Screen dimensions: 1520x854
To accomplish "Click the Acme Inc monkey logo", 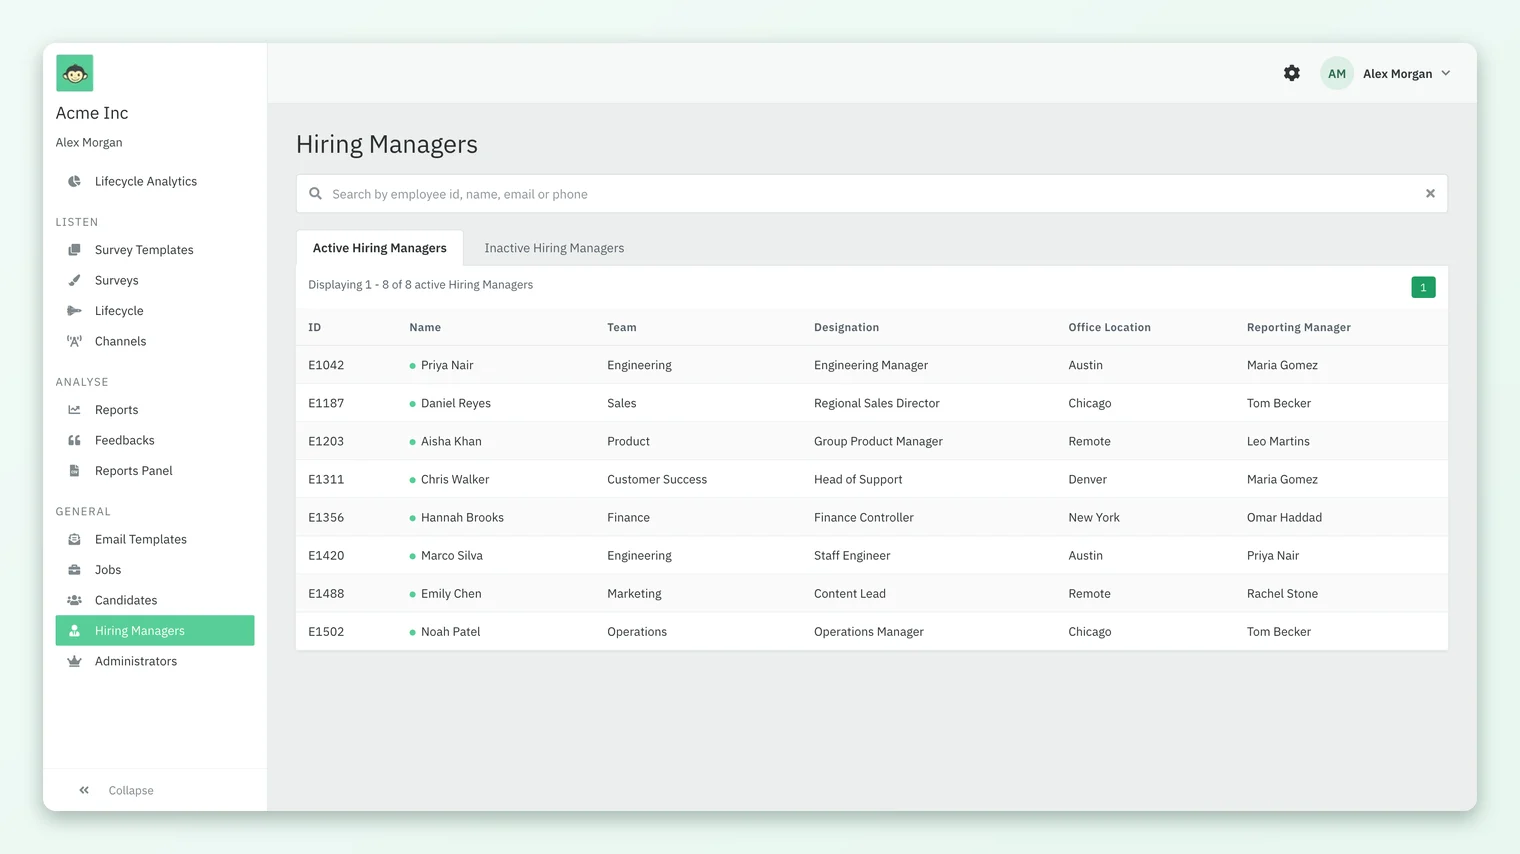I will point(74,73).
